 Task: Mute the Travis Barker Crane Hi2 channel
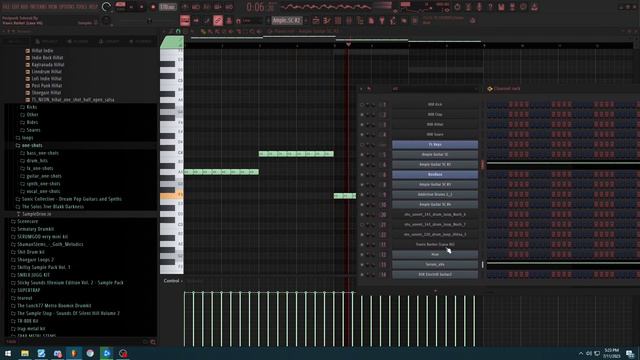click(x=362, y=244)
